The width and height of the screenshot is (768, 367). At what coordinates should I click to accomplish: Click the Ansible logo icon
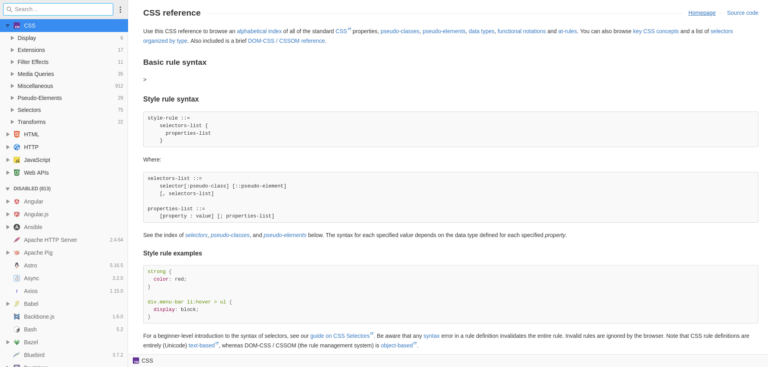point(17,227)
